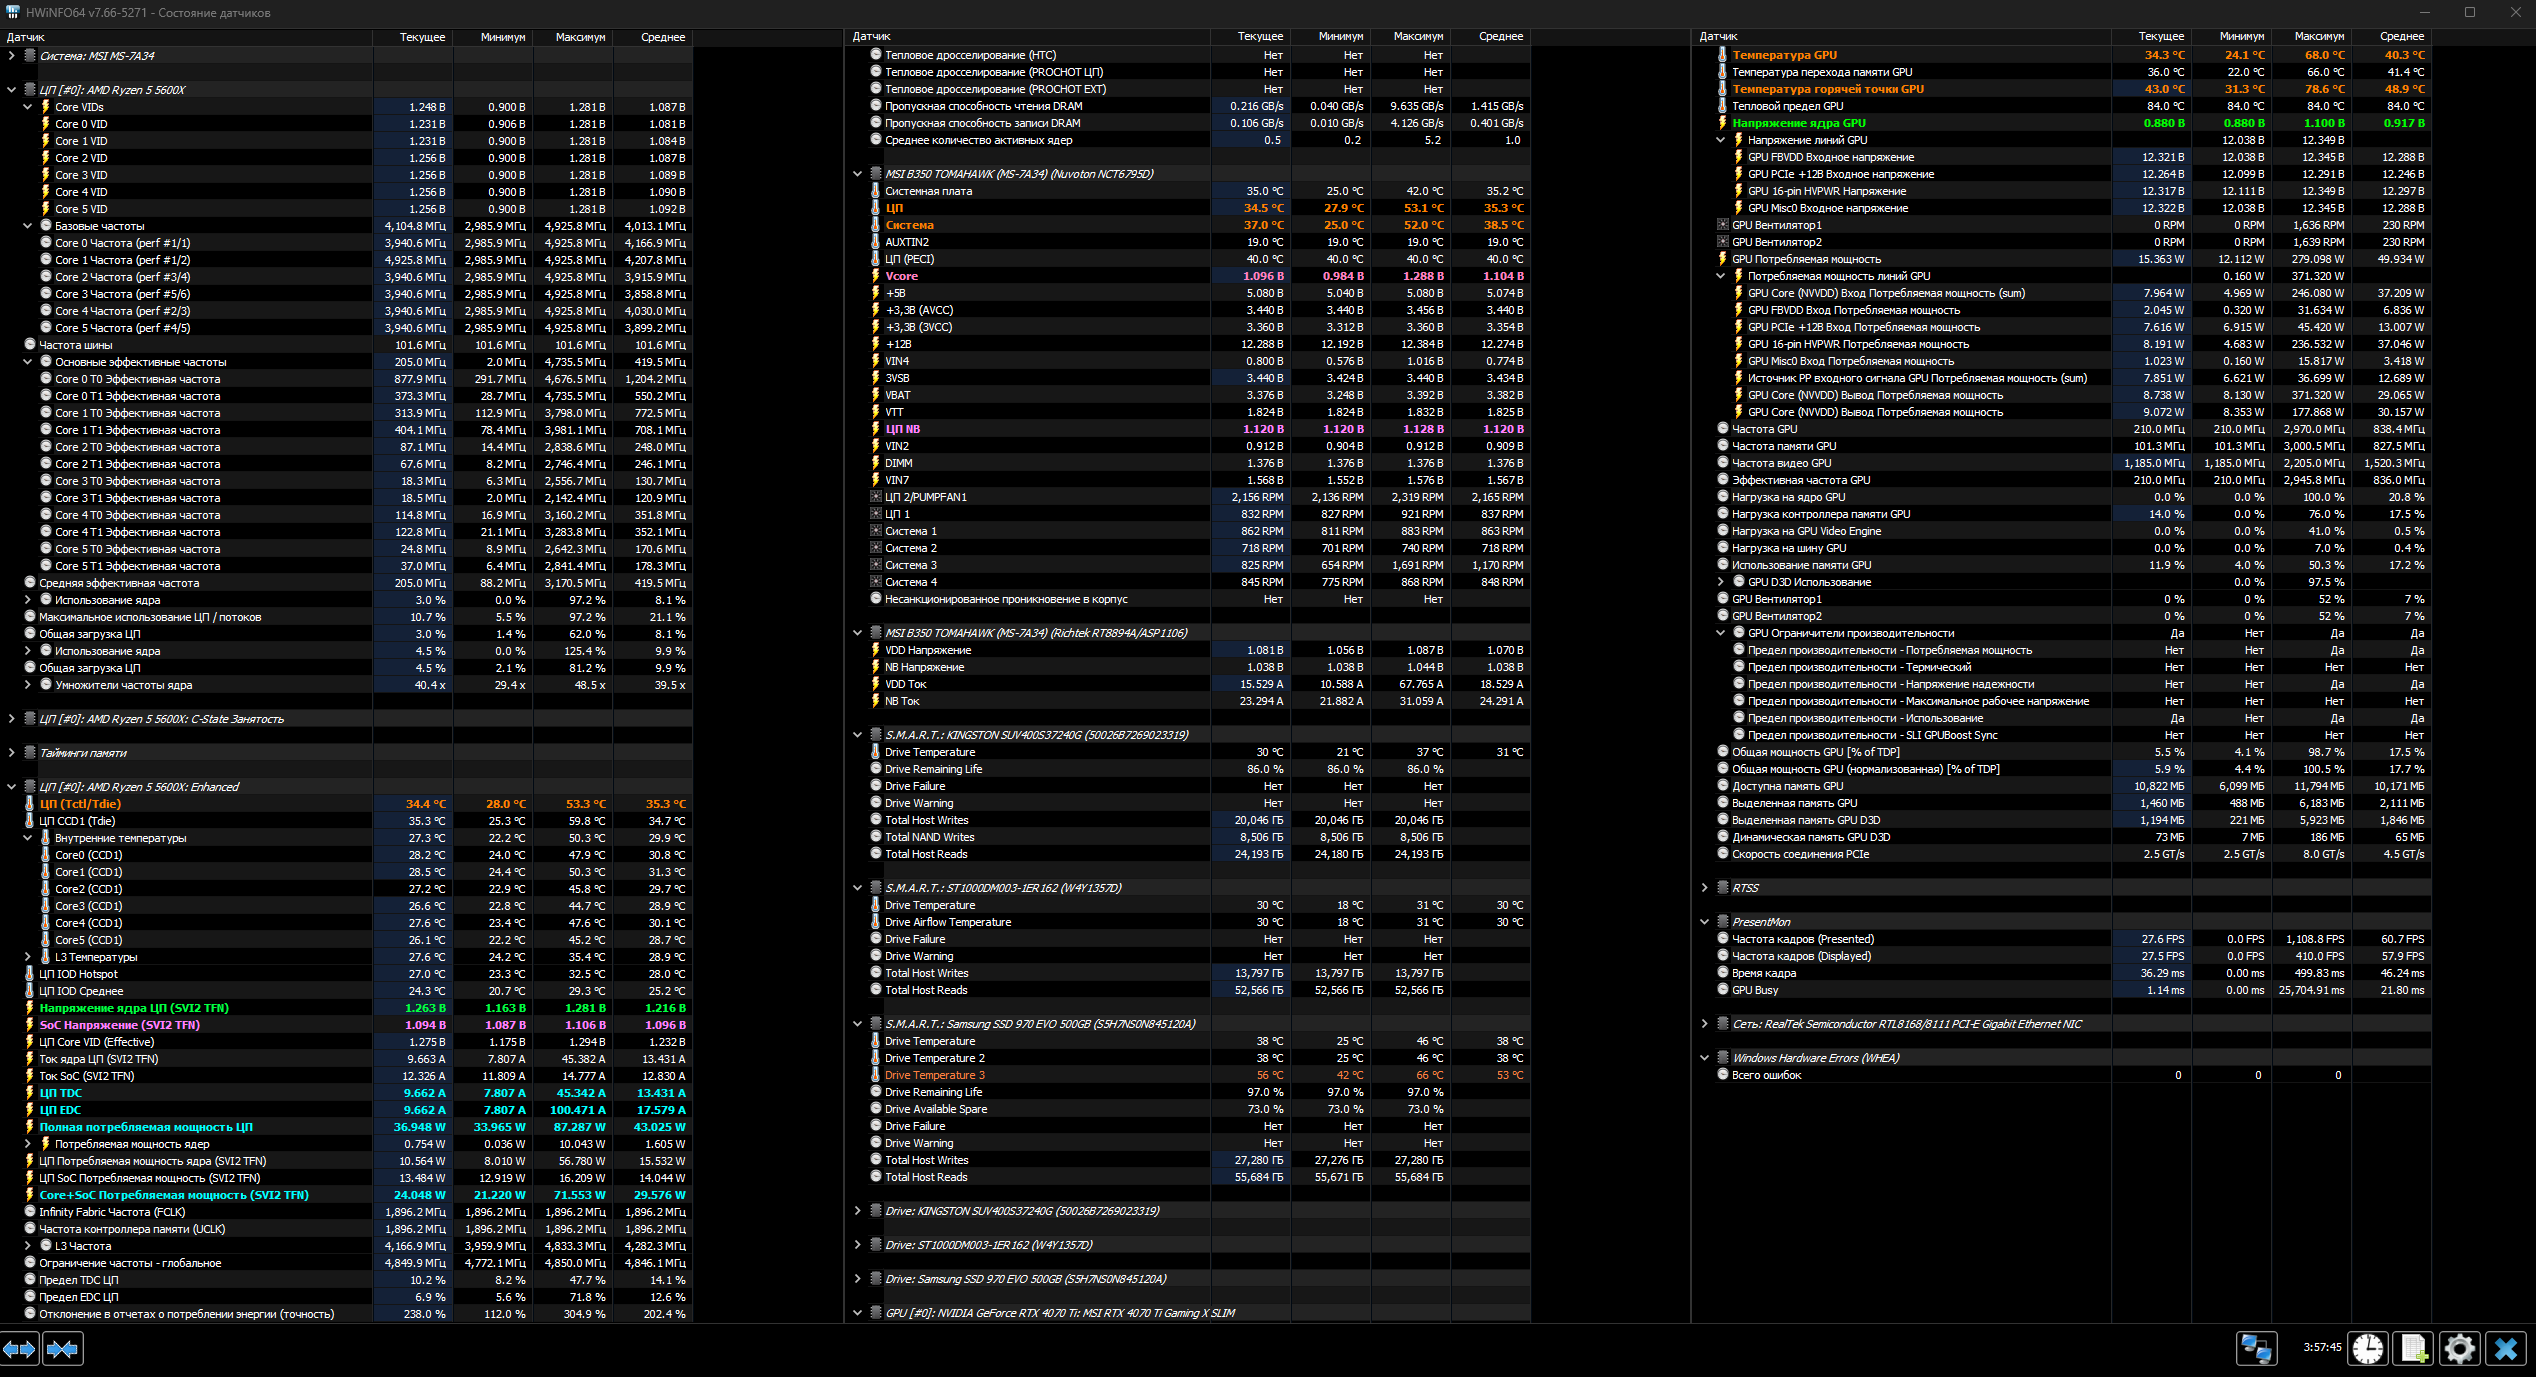2536x1377 pixels.
Task: Click the ЦП 2/PUMPFAN1 fan icon
Action: point(876,497)
